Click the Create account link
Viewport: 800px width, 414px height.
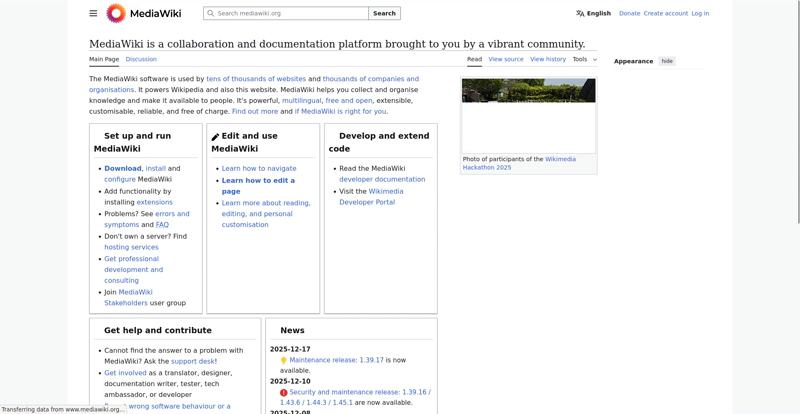[665, 13]
